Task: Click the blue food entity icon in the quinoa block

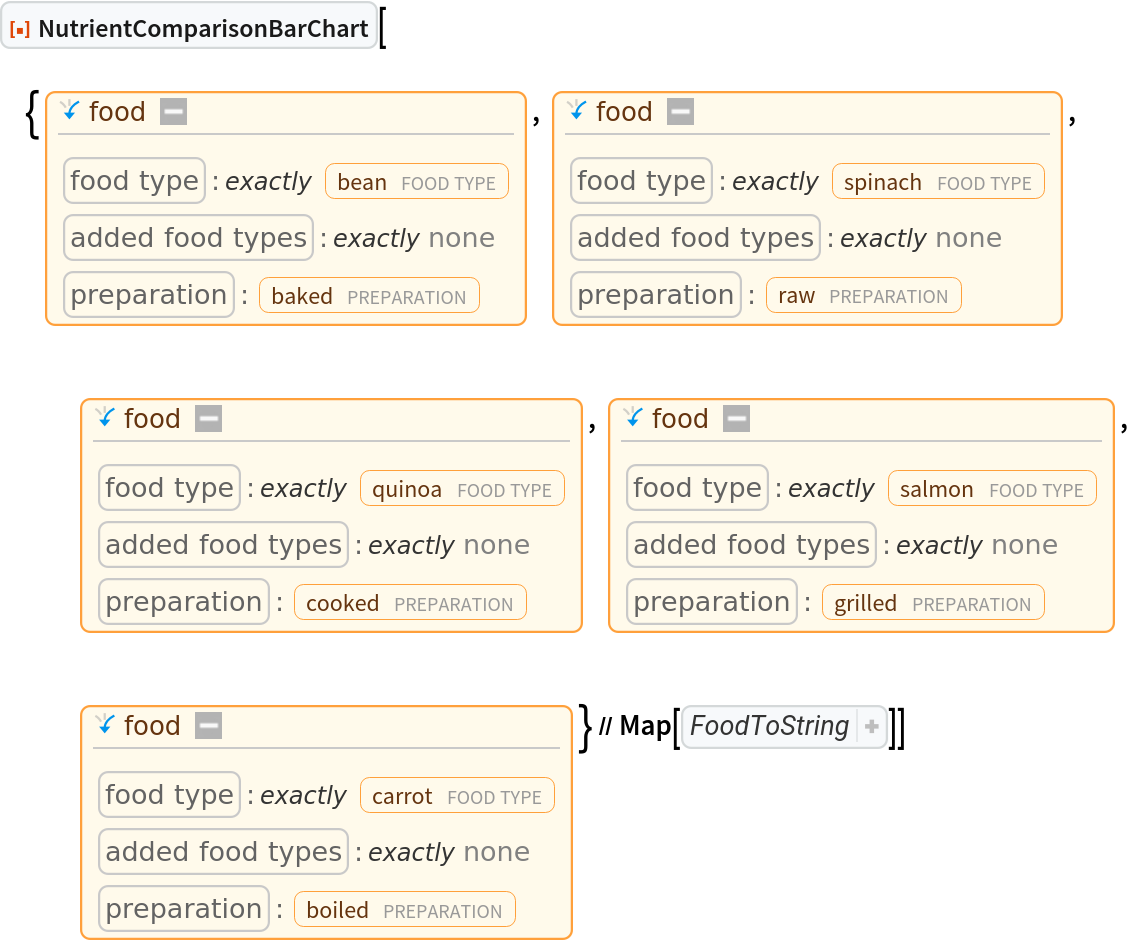Action: tap(104, 418)
